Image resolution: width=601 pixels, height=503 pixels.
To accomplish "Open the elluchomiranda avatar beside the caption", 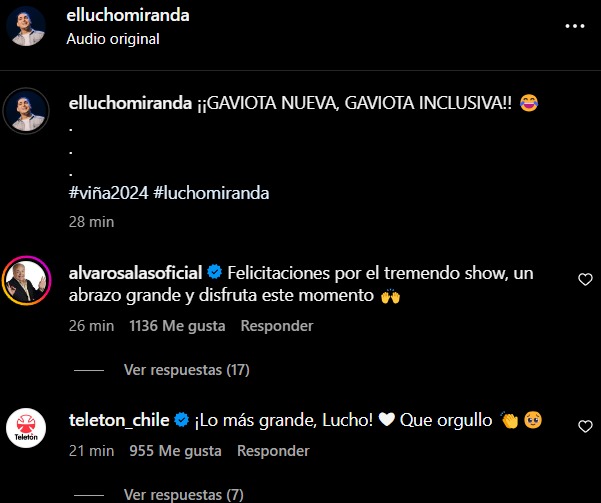I will coord(26,111).
